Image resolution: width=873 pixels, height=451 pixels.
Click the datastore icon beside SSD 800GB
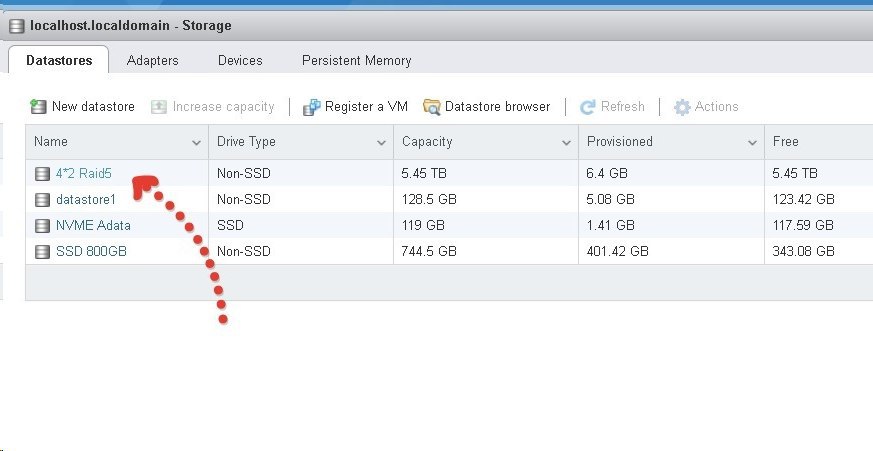tap(42, 252)
